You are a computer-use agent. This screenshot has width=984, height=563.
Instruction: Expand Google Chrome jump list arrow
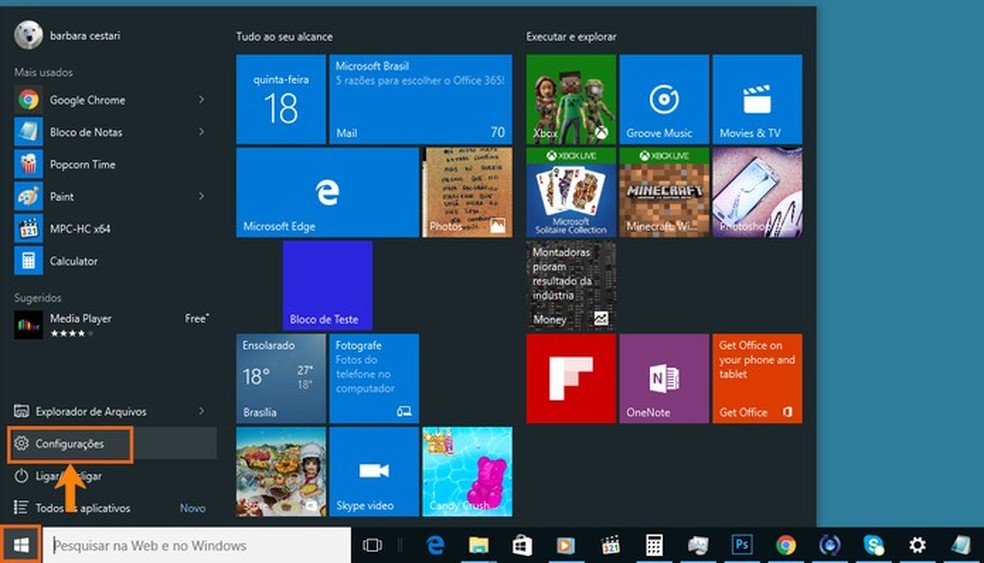[201, 100]
